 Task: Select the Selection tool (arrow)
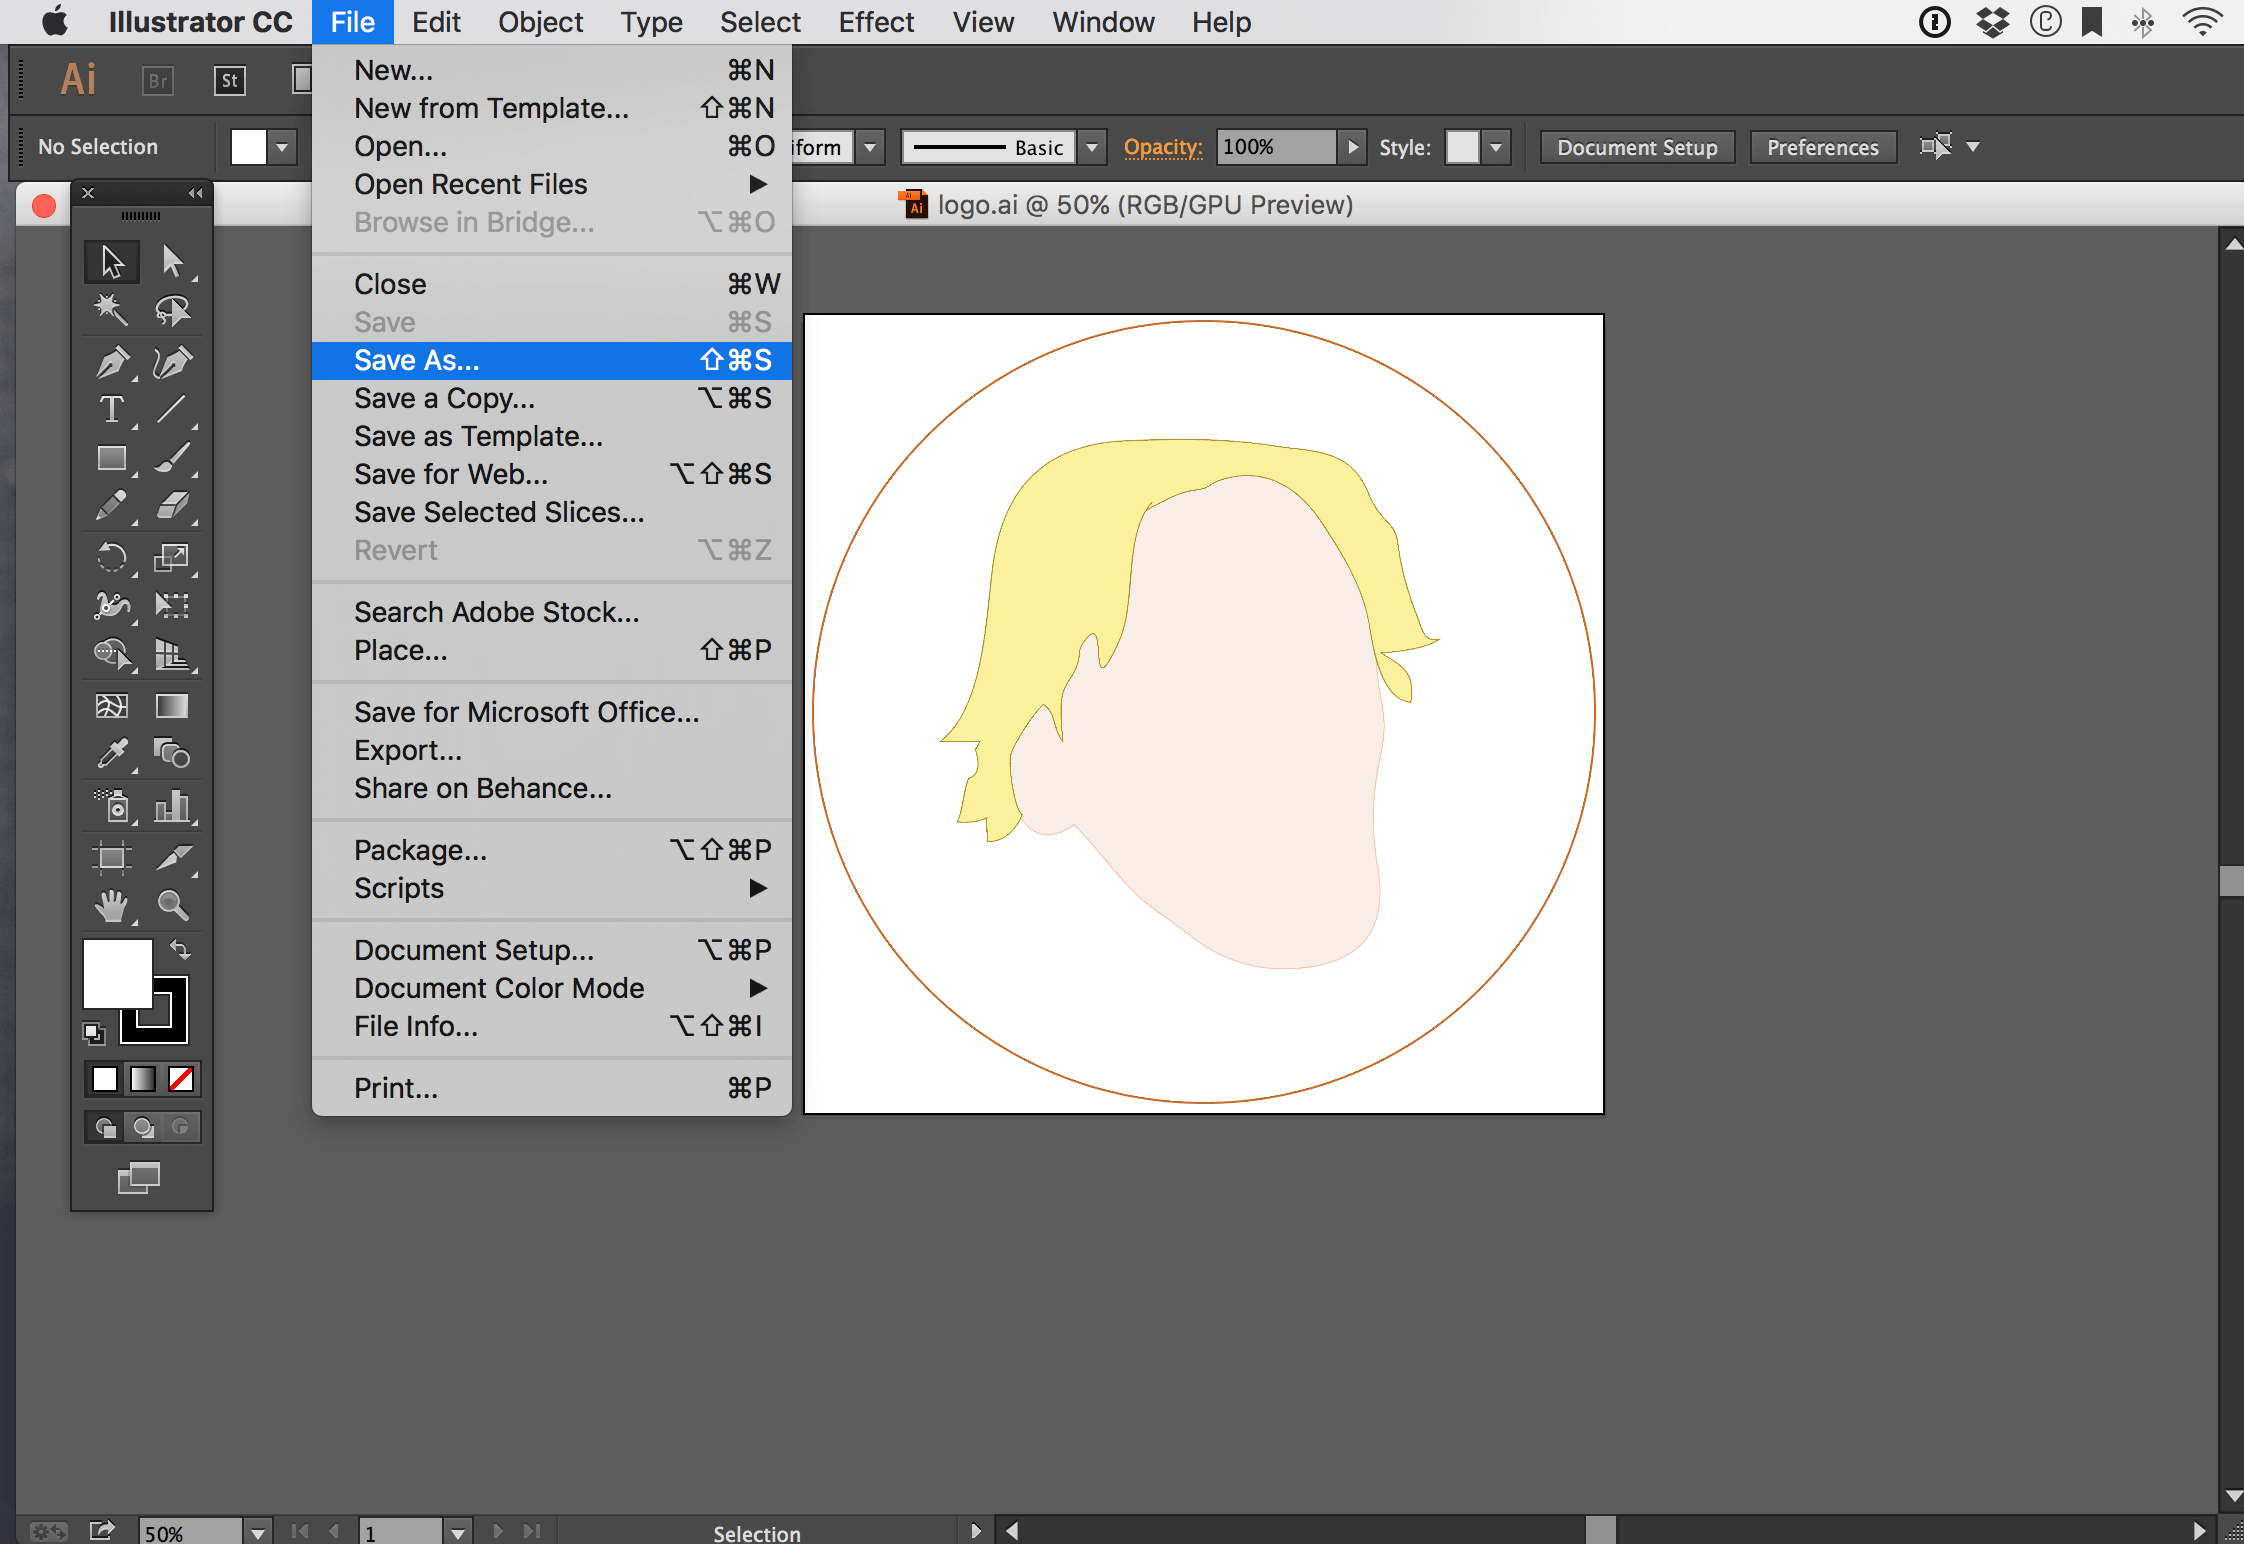tap(109, 259)
